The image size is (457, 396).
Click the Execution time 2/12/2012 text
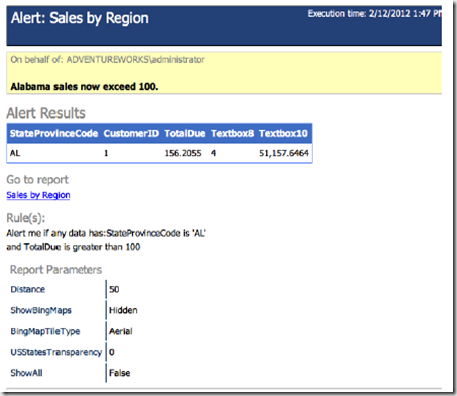(374, 14)
